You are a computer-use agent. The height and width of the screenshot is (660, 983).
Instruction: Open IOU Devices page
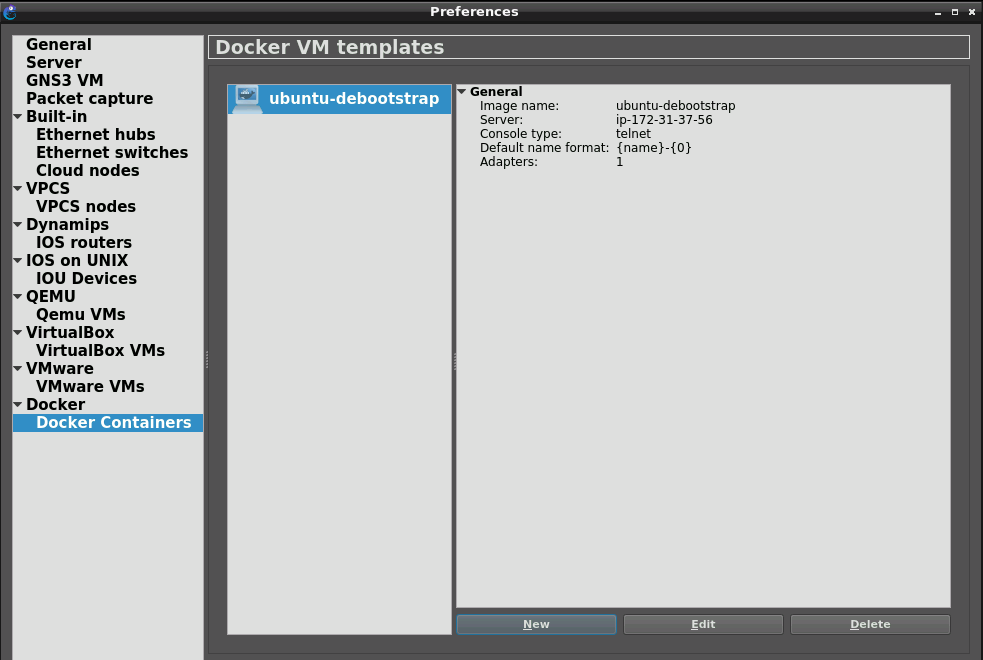[x=87, y=278]
